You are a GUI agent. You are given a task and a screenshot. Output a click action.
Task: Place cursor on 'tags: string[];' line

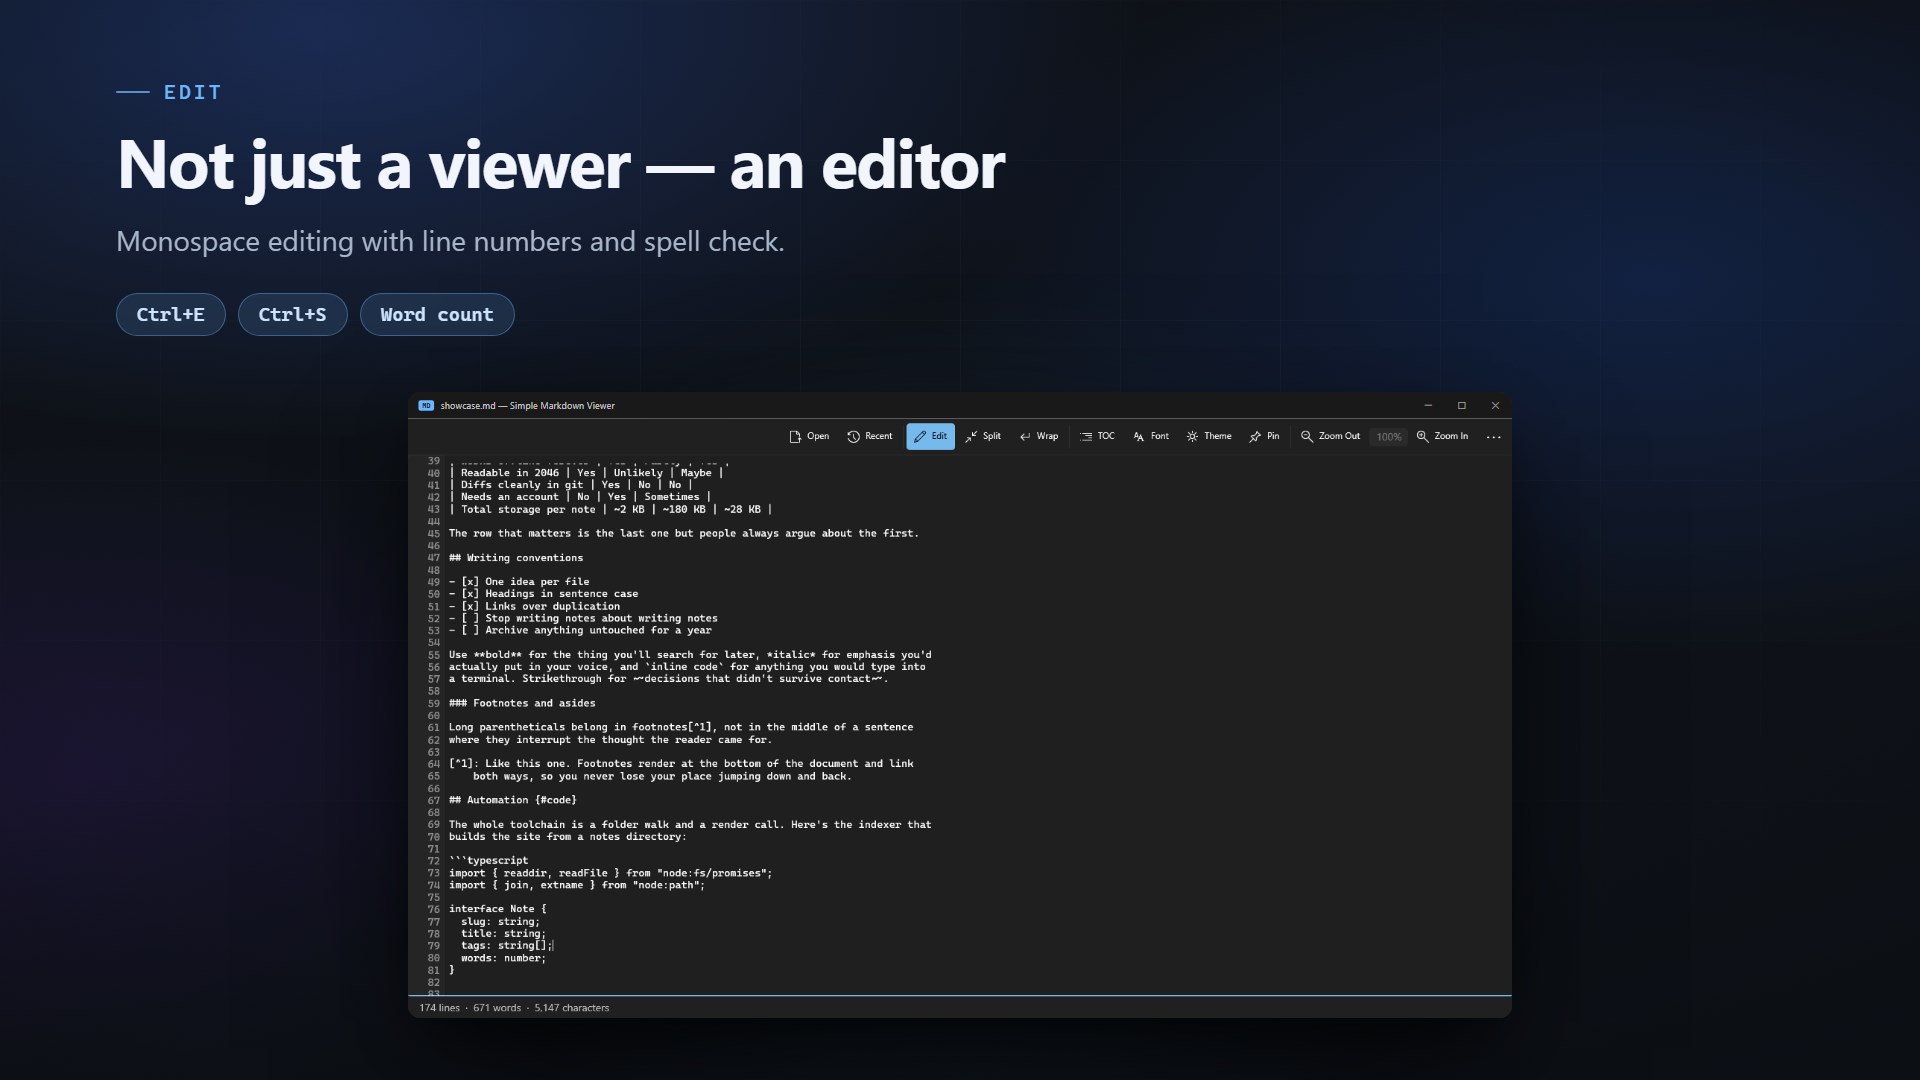(506, 946)
